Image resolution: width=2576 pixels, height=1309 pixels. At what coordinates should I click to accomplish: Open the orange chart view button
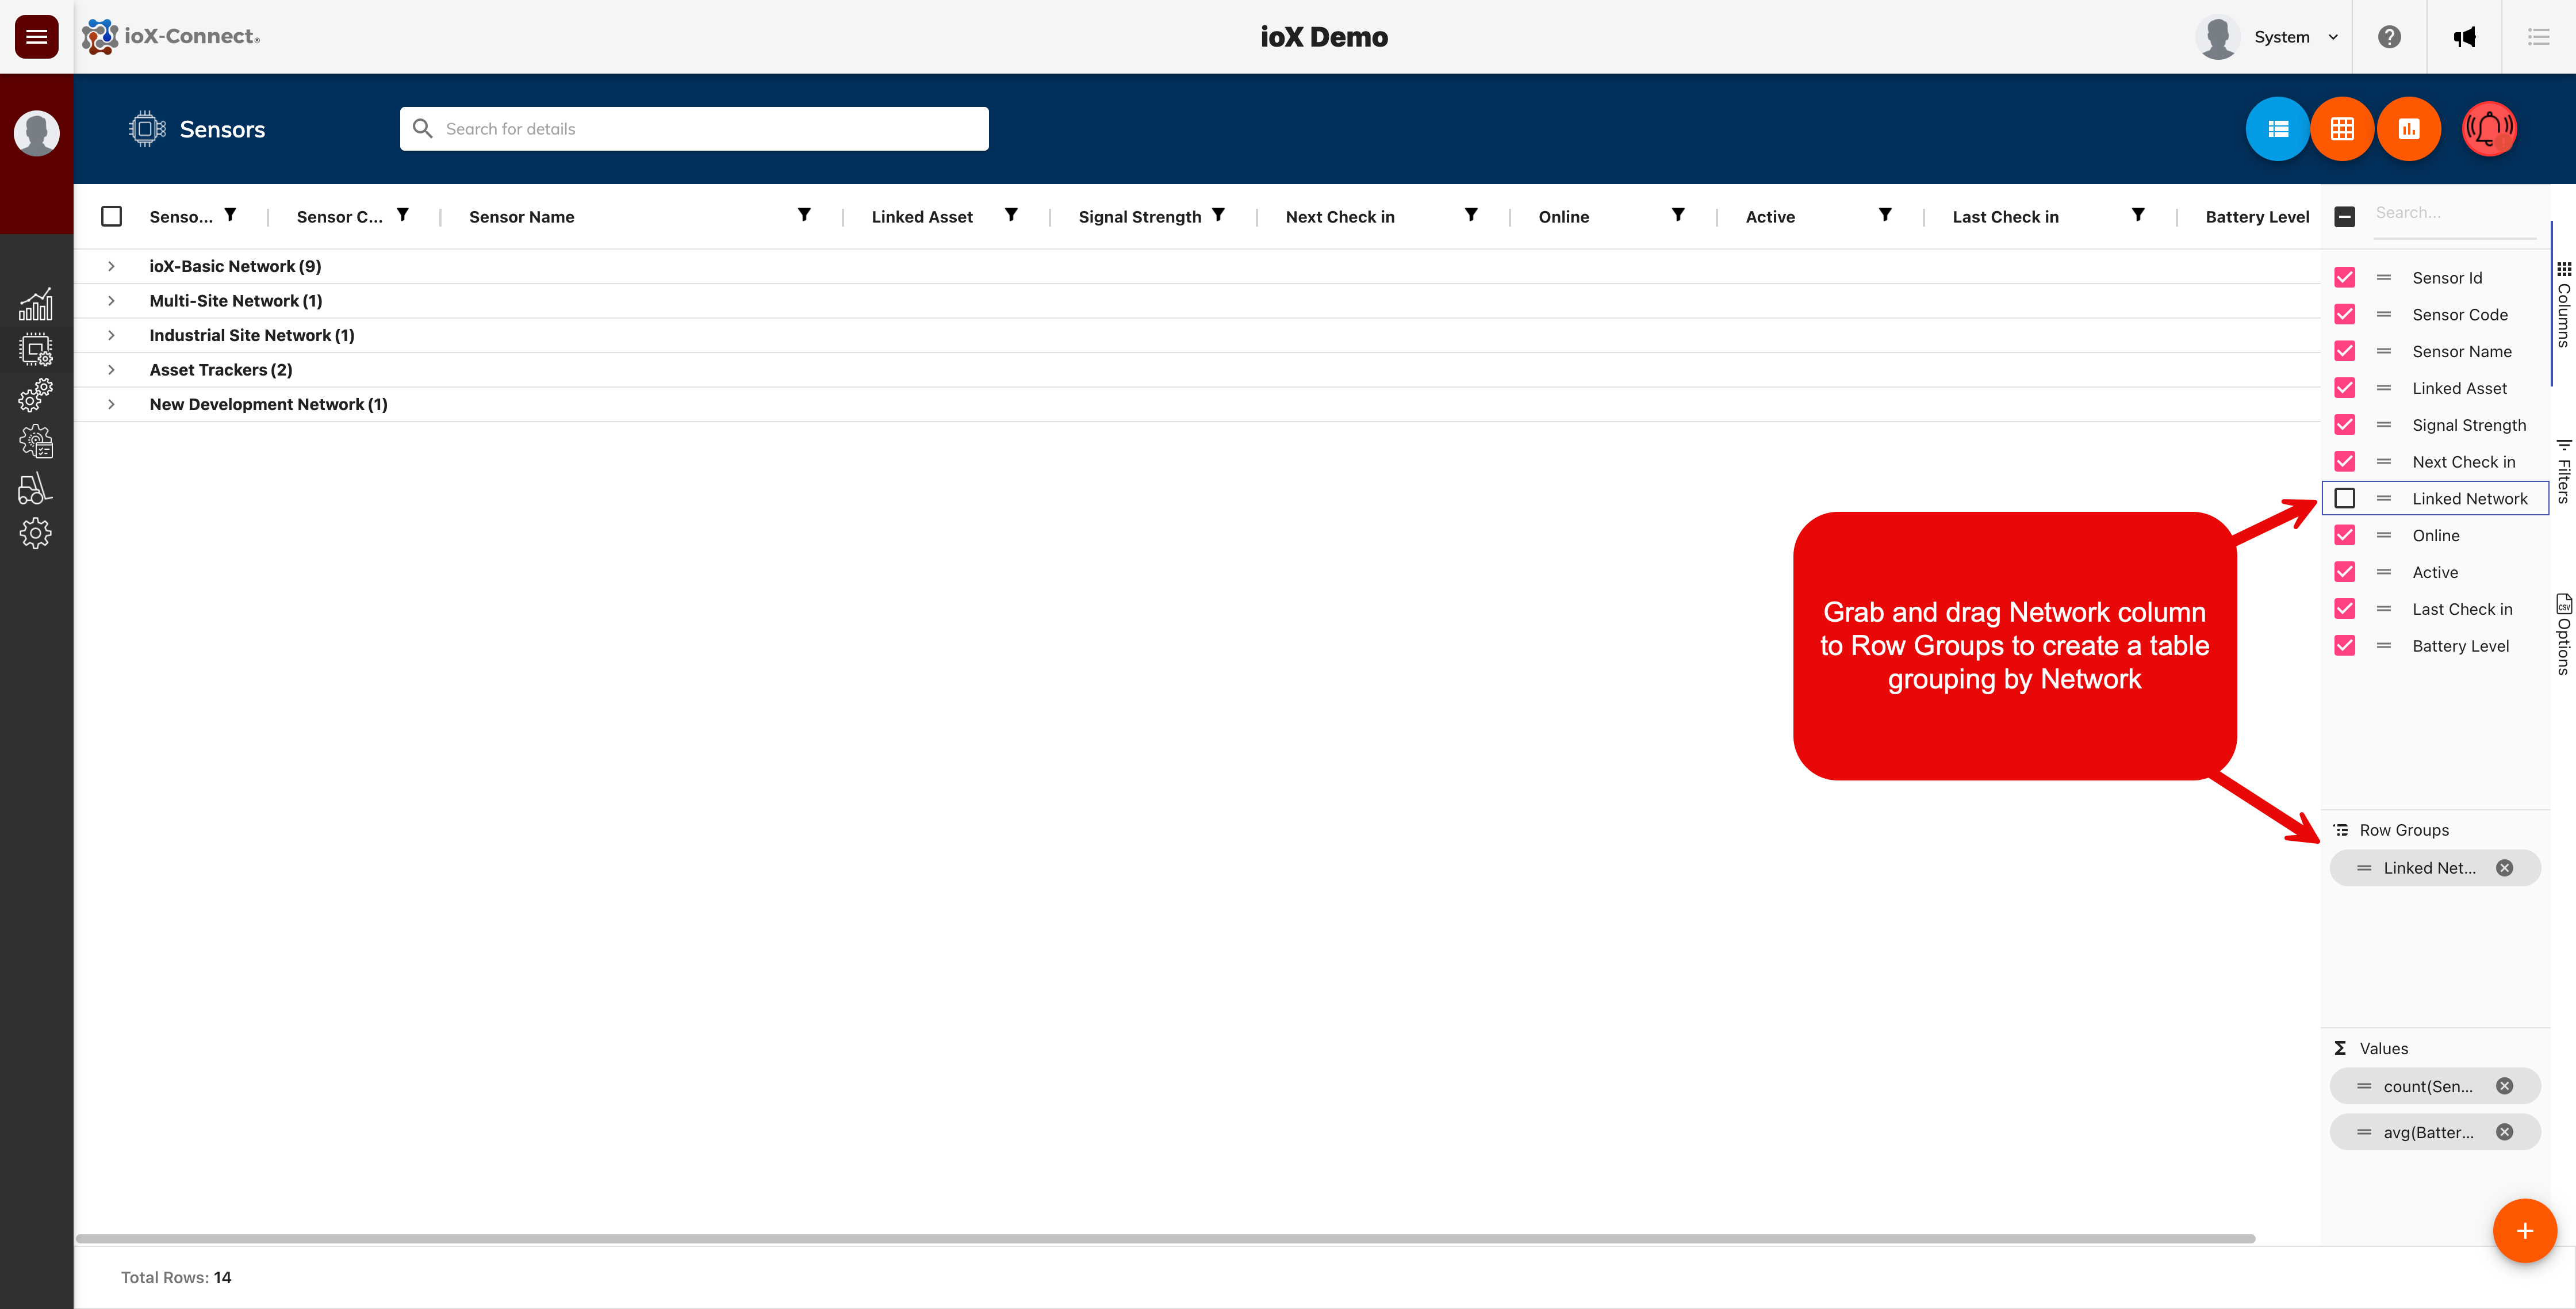coord(2408,129)
